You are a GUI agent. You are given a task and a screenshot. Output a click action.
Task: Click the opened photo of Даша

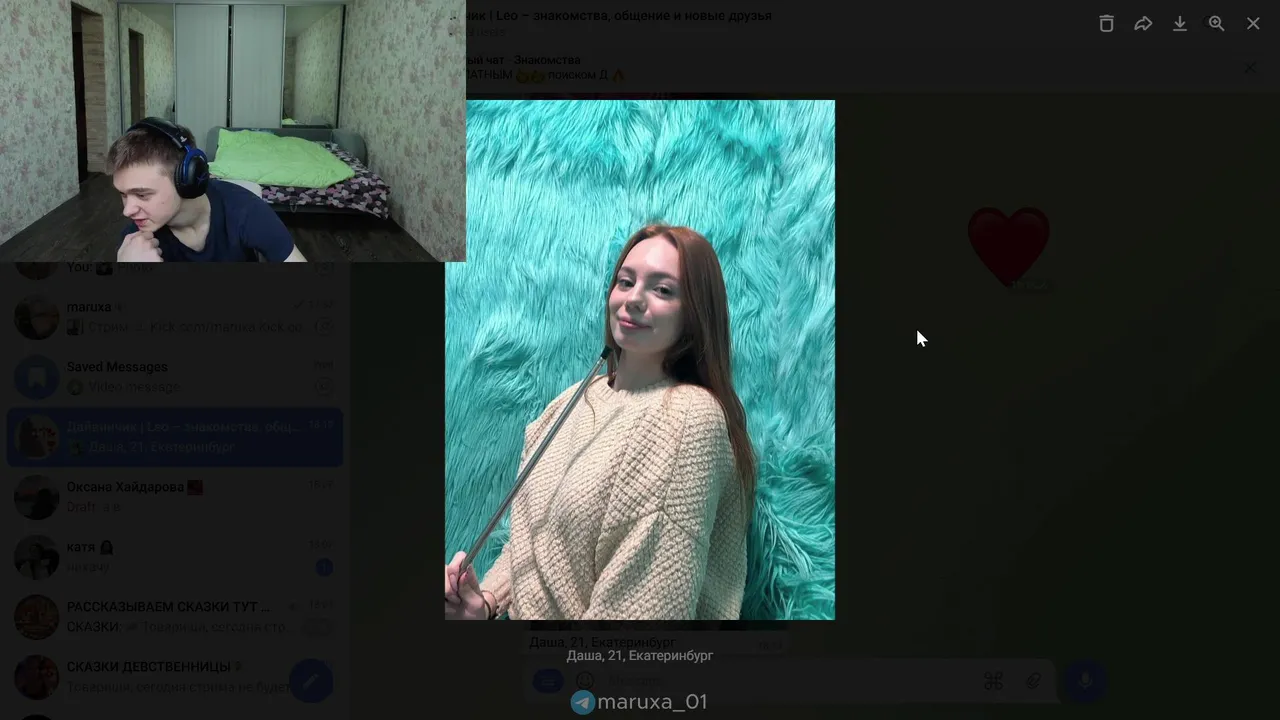tap(640, 359)
